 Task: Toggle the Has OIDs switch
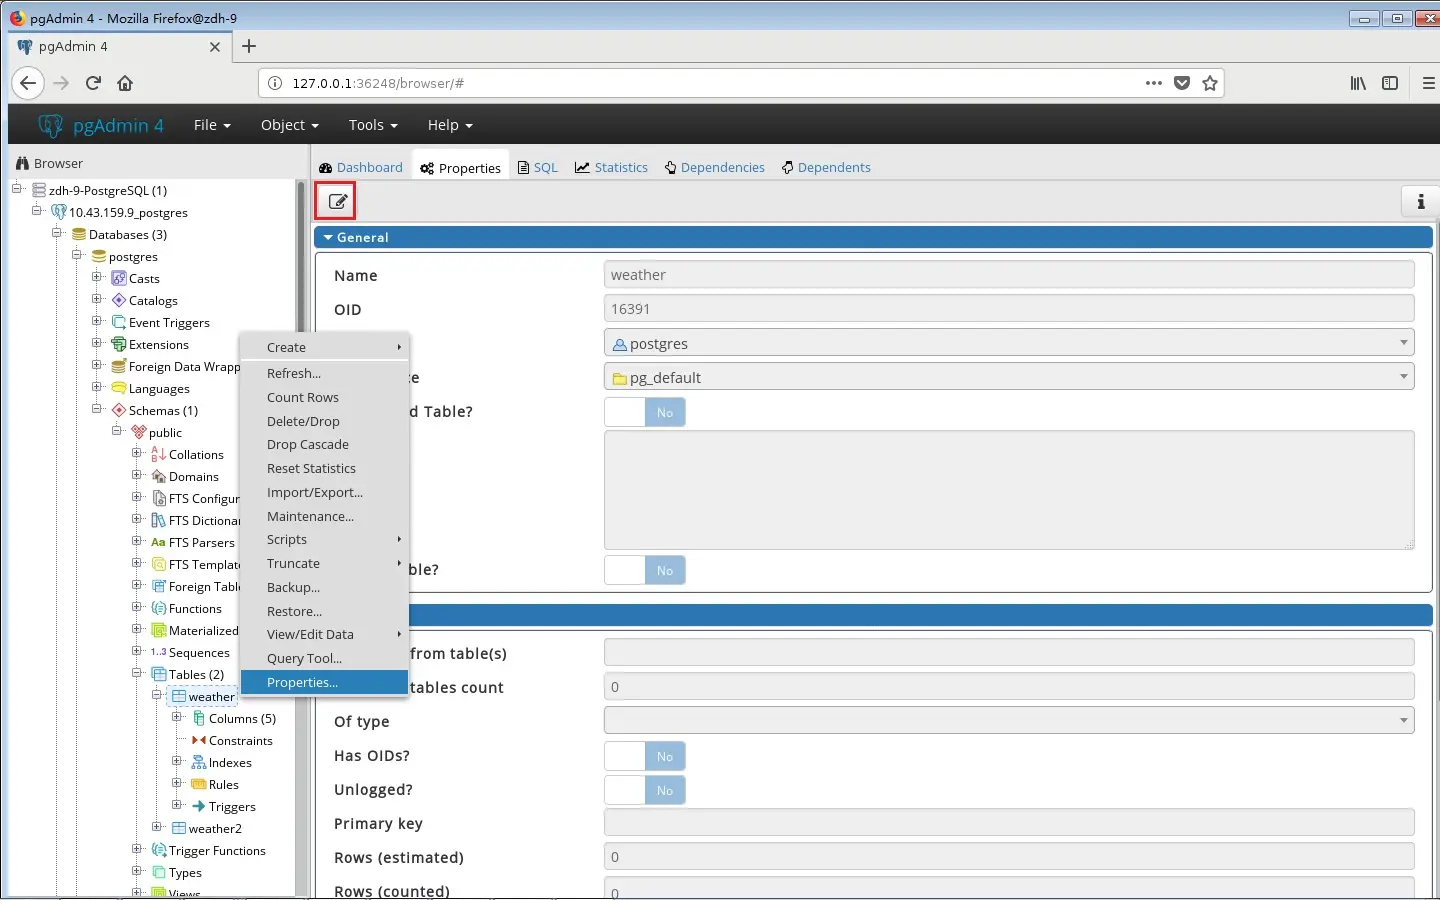pos(645,756)
